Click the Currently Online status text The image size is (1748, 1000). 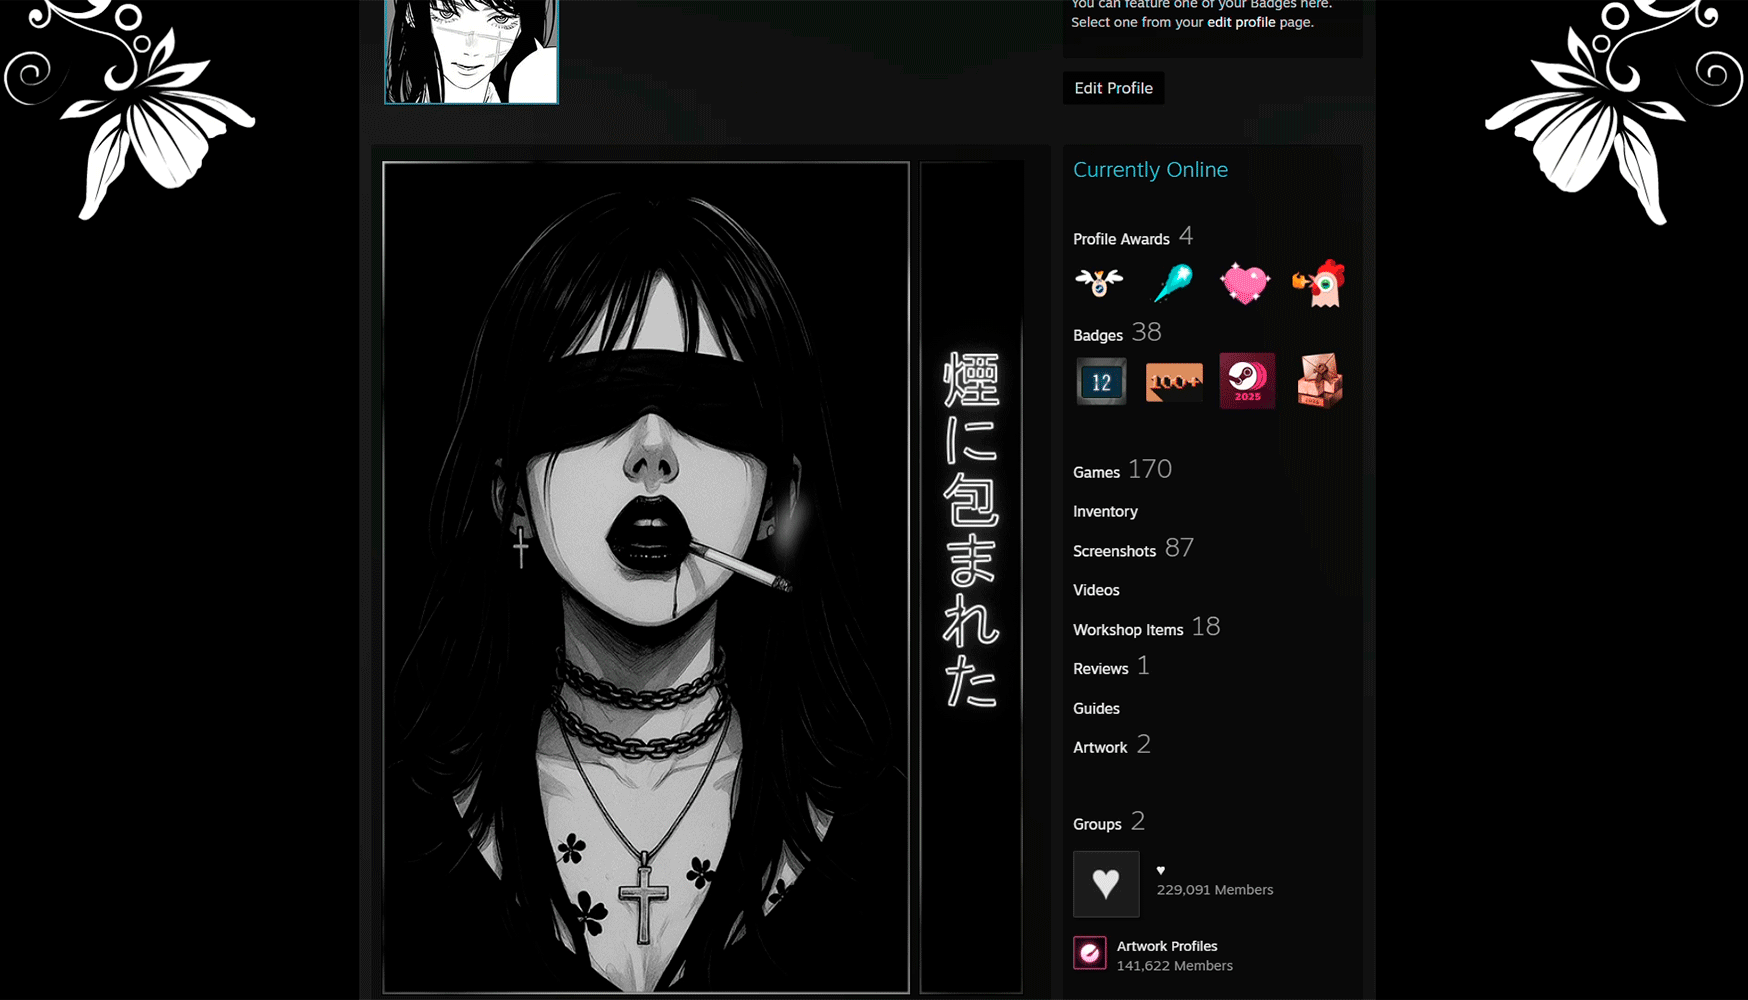[x=1150, y=170]
